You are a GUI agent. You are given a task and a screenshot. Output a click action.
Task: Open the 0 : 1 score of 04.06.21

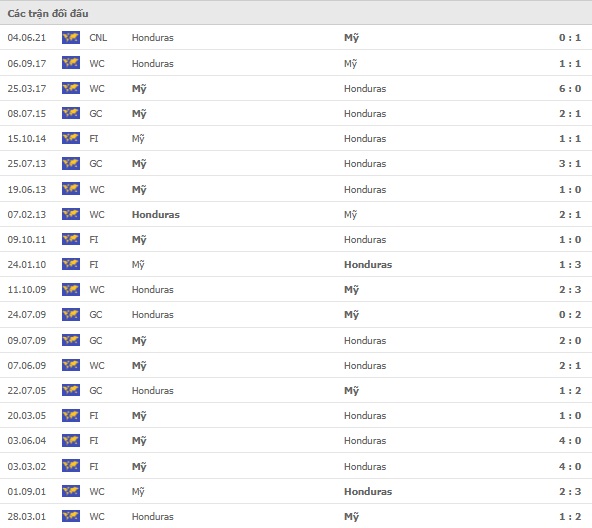tap(570, 37)
